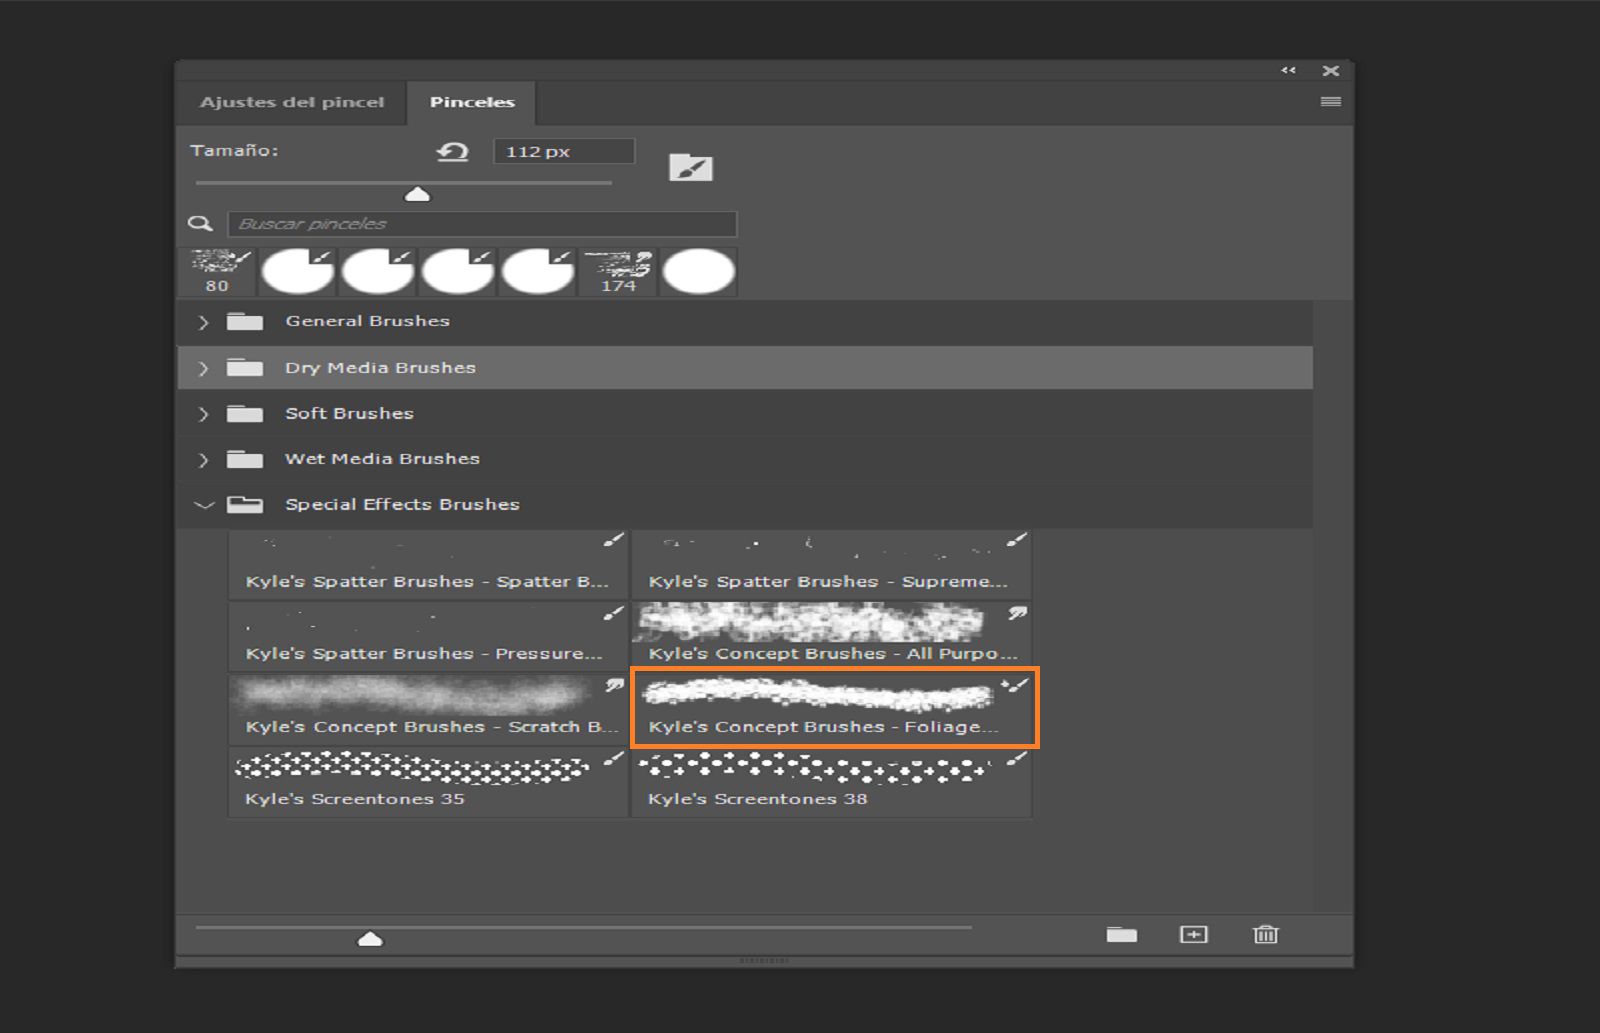
Task: Switch to the Ajustes del pincel tab
Action: click(293, 101)
